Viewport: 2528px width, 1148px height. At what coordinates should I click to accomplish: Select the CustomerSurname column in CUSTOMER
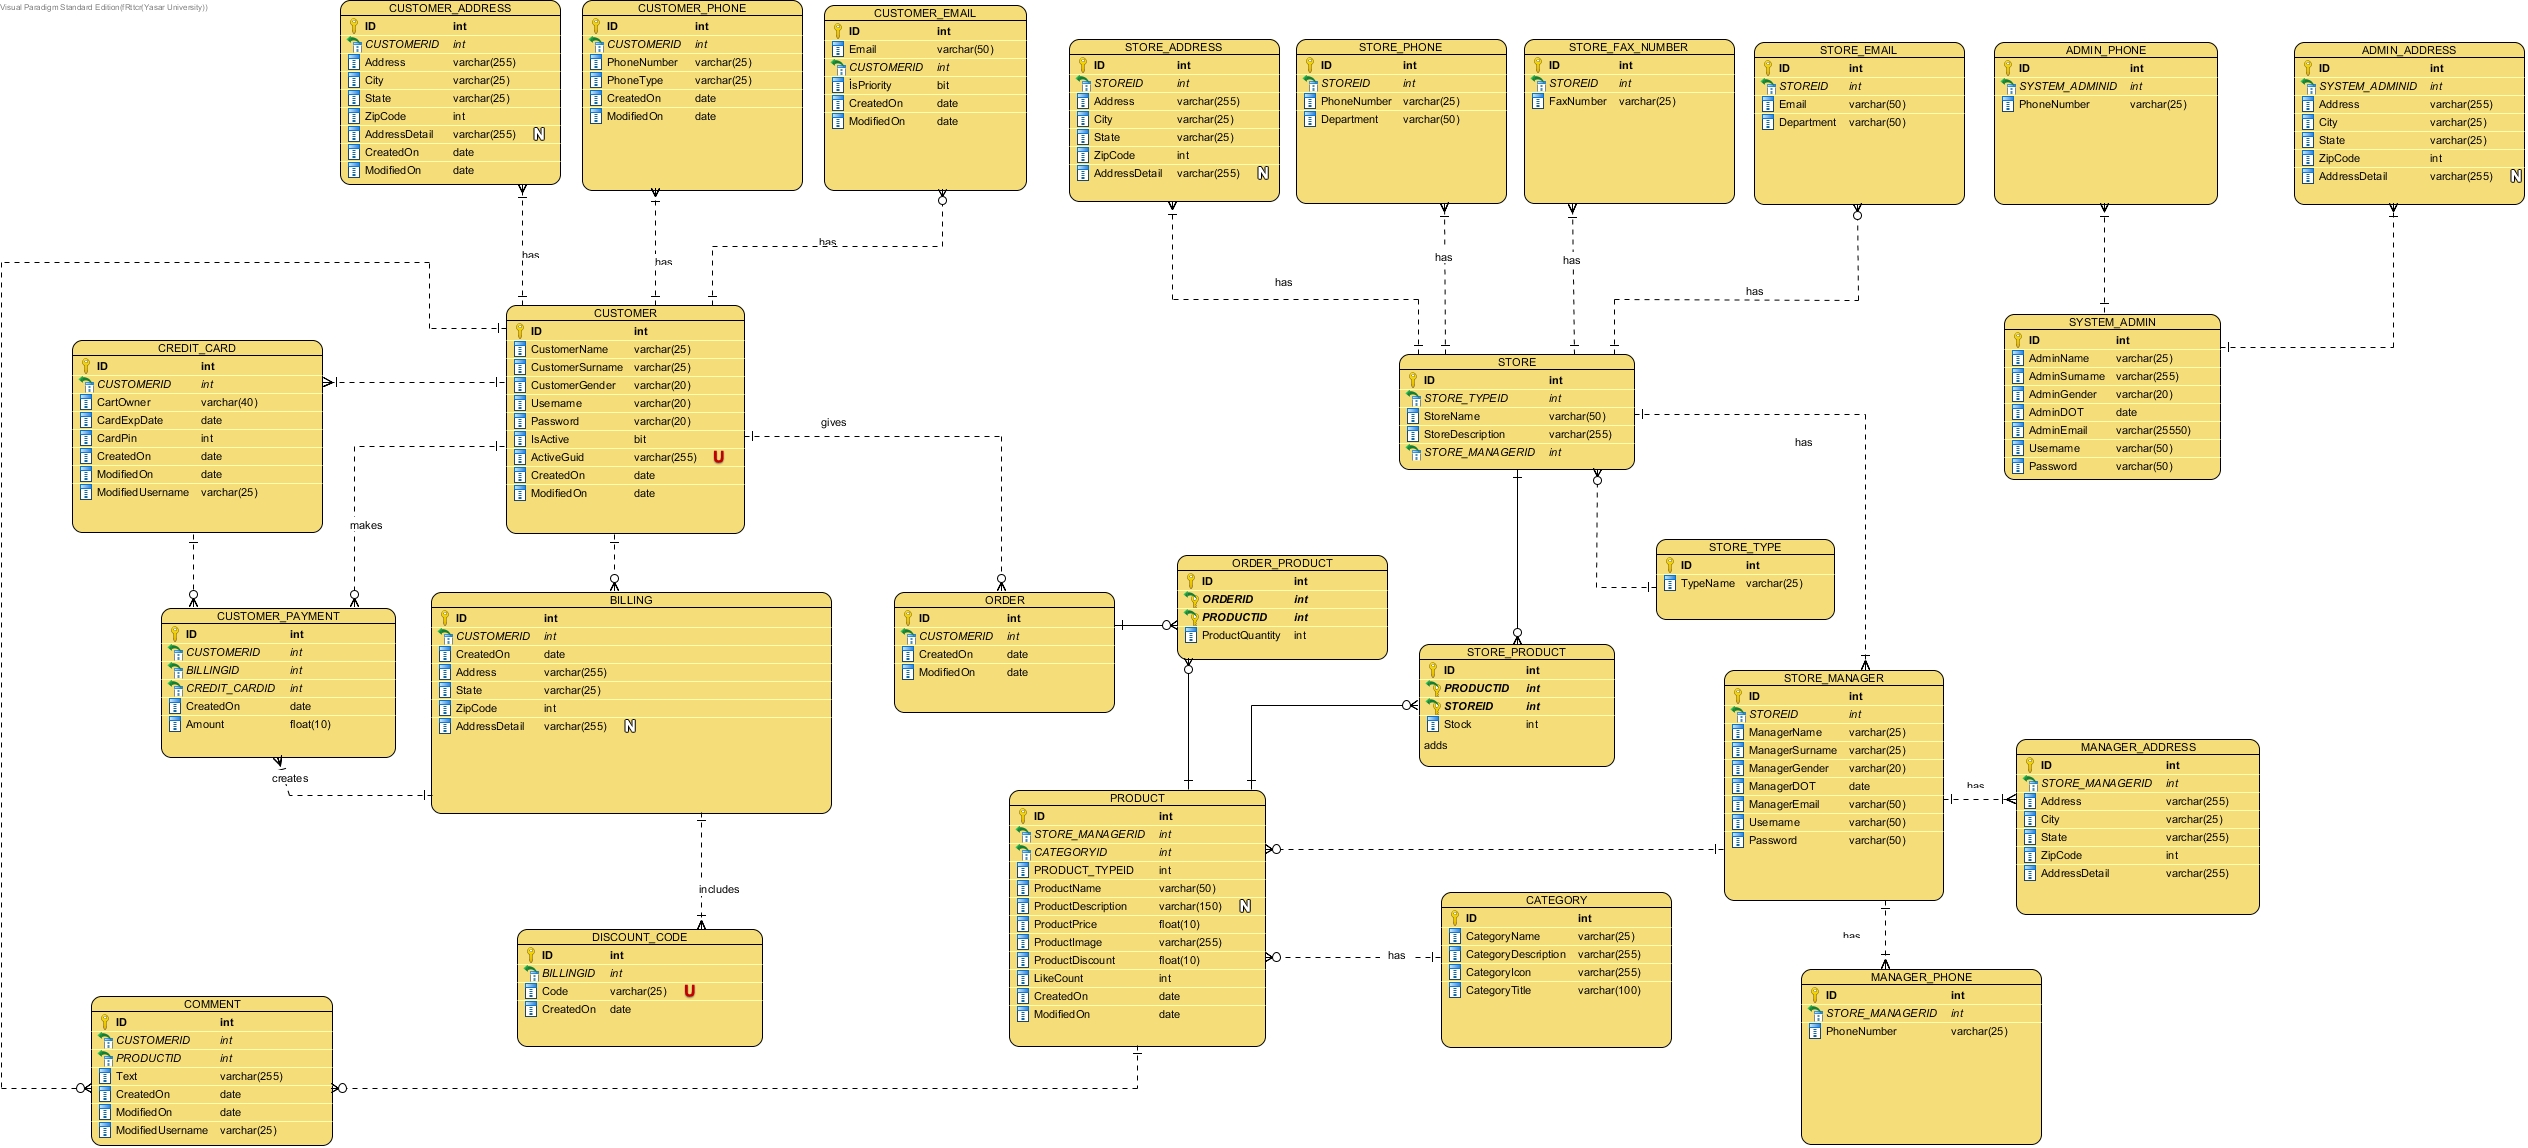[x=625, y=367]
